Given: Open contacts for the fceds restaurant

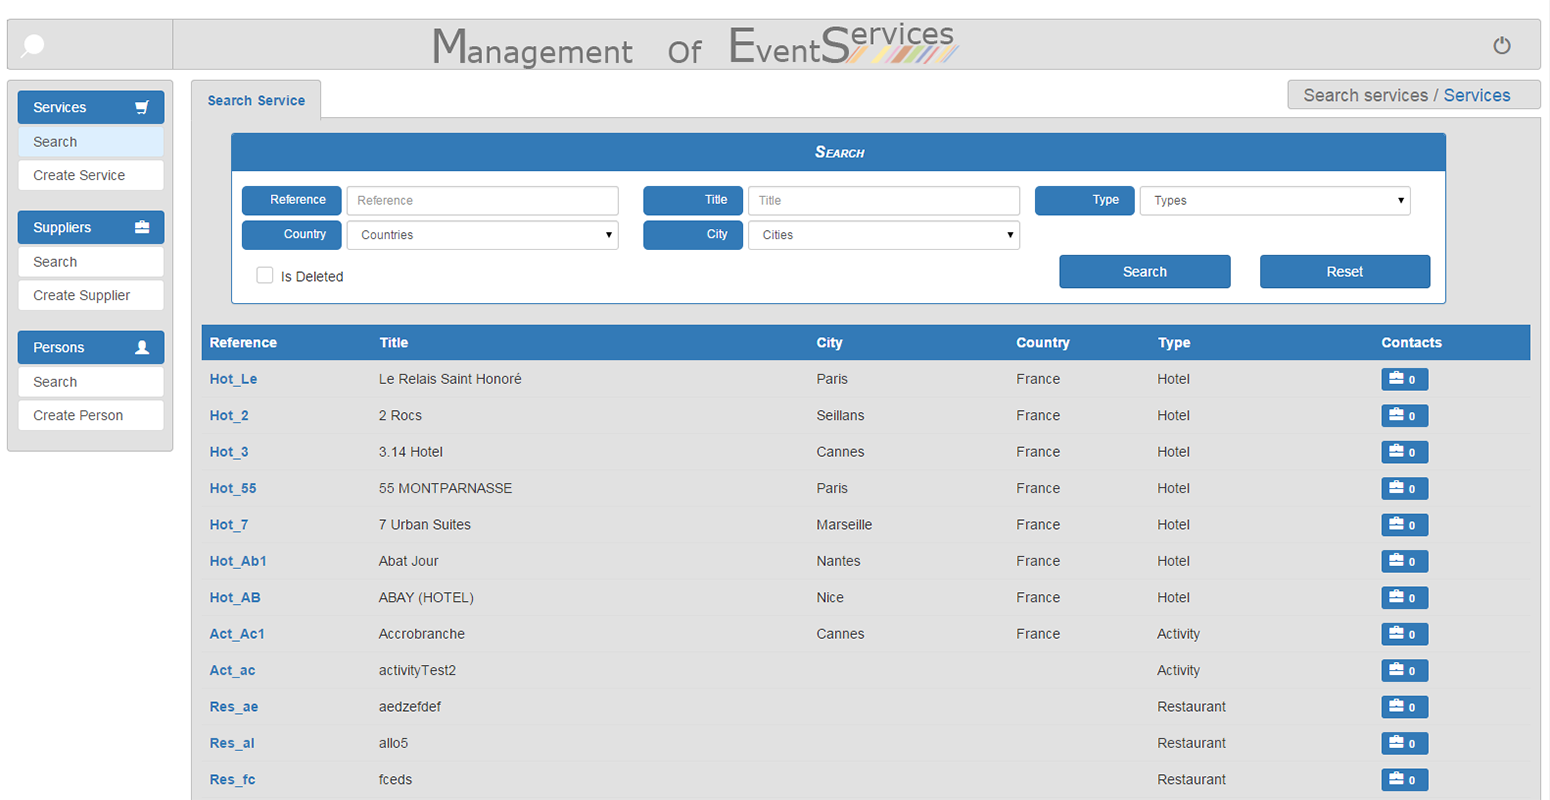Looking at the screenshot, I should (x=1405, y=779).
